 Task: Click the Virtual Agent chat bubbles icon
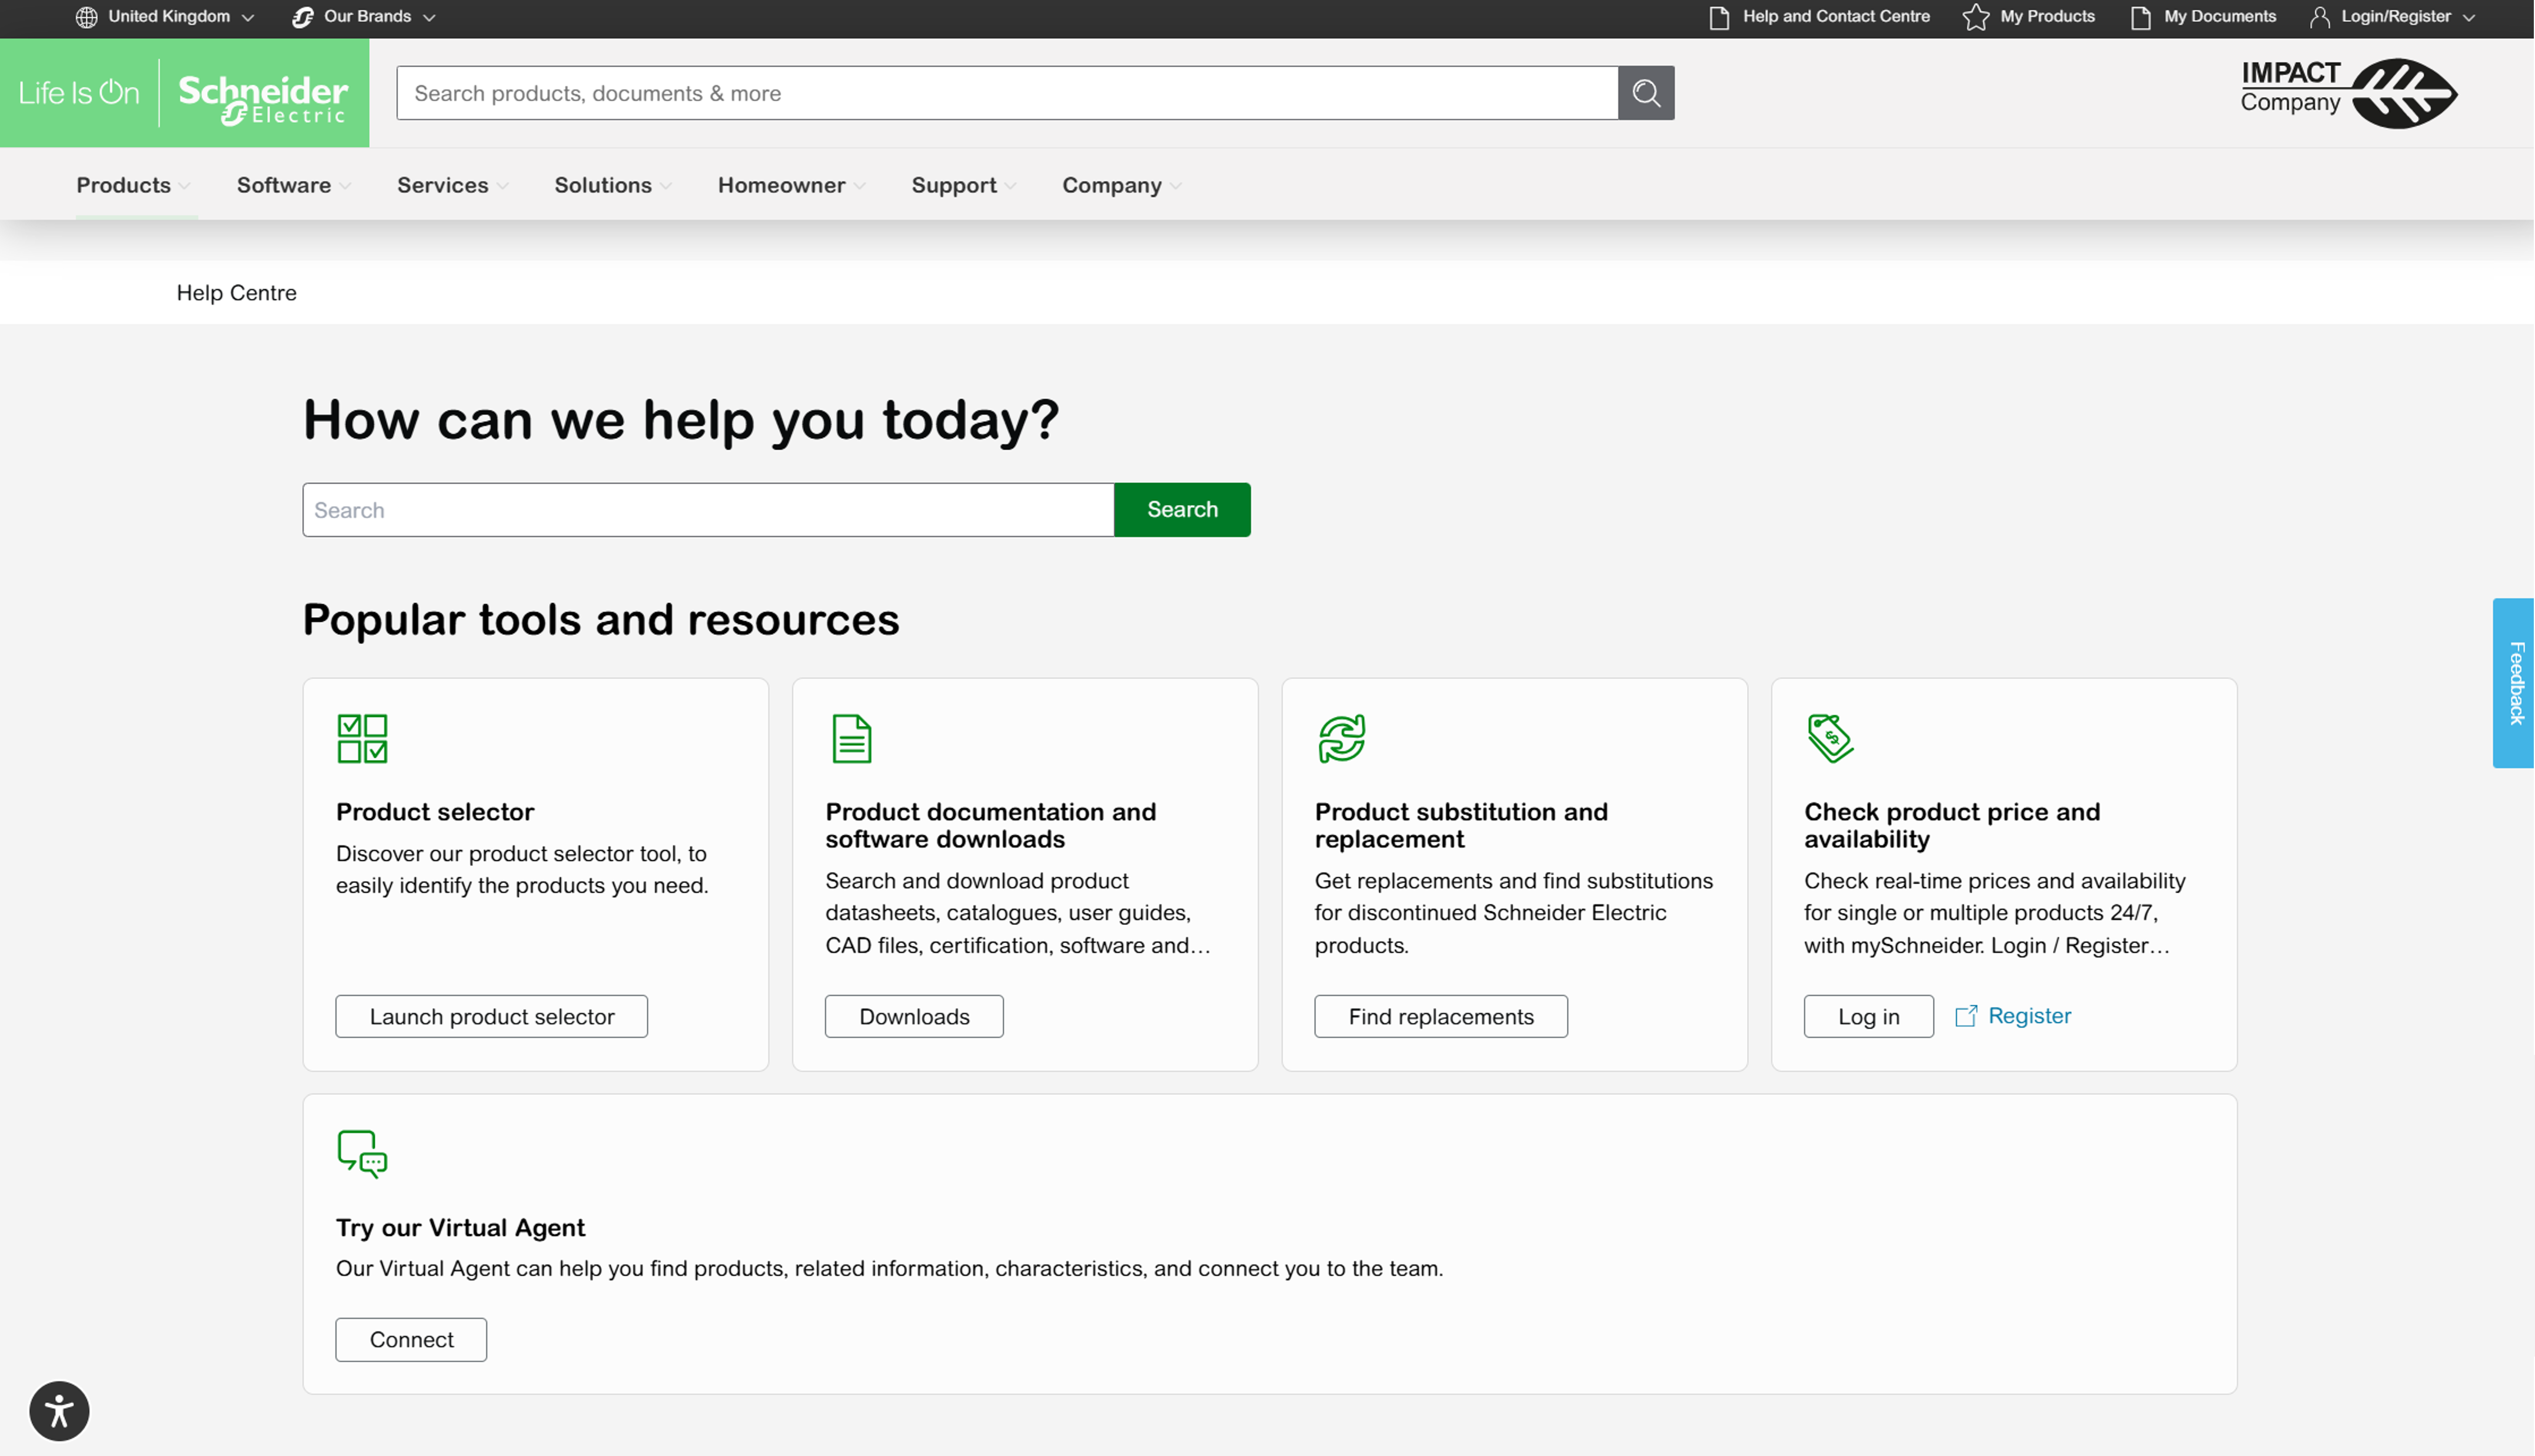(x=362, y=1154)
